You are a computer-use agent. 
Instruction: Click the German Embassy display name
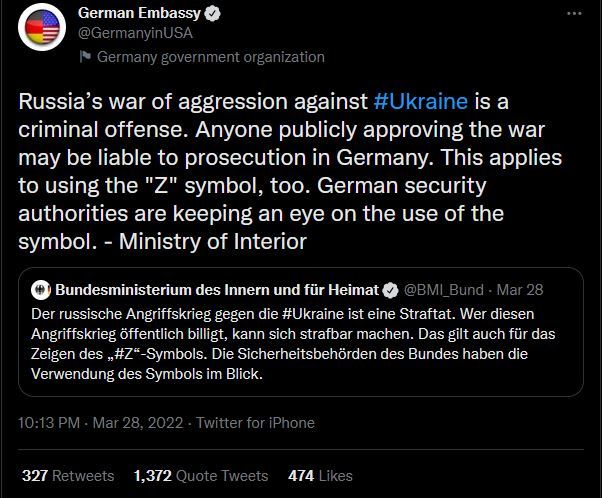tap(139, 13)
